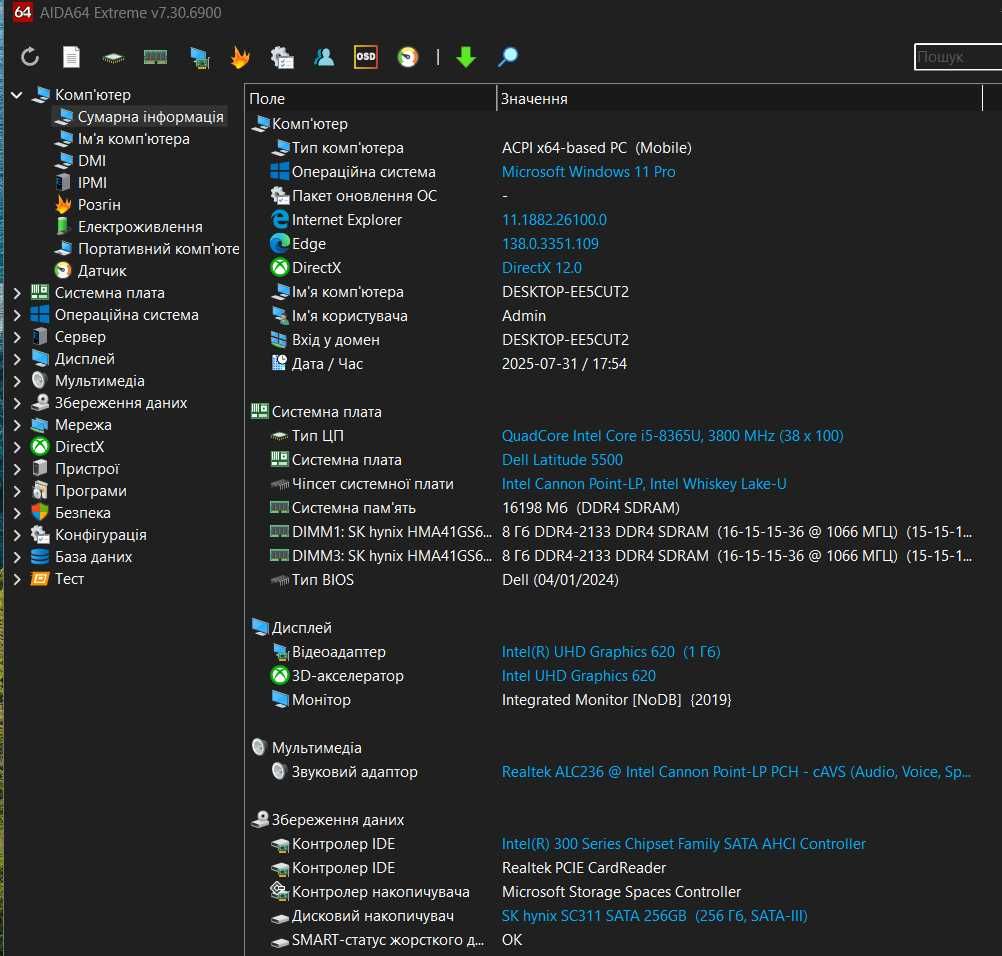The image size is (1002, 956).
Task: Click the computer settings toolbar icon
Action: (x=282, y=58)
